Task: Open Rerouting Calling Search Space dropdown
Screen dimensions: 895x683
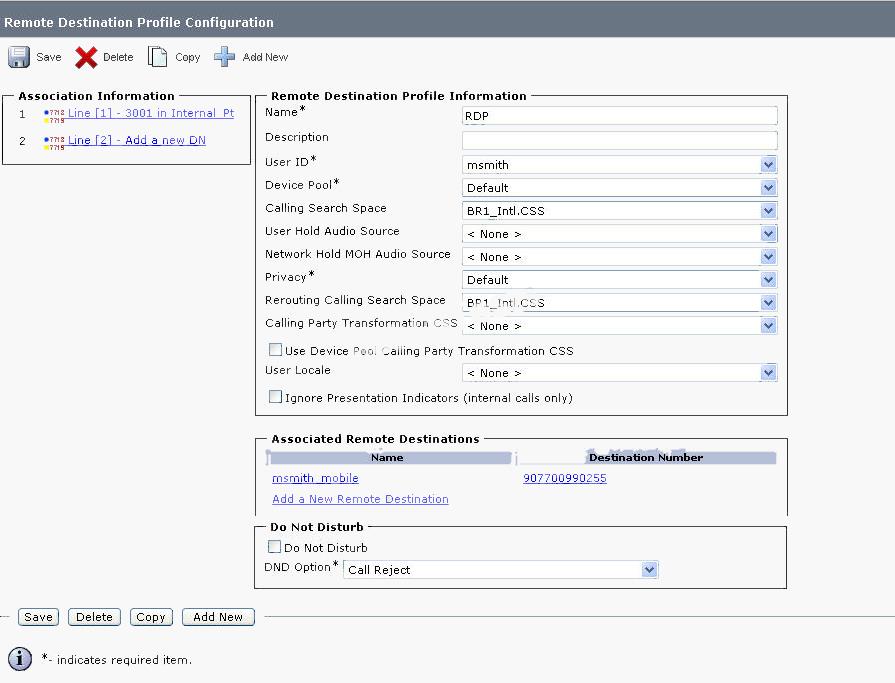Action: [x=619, y=302]
